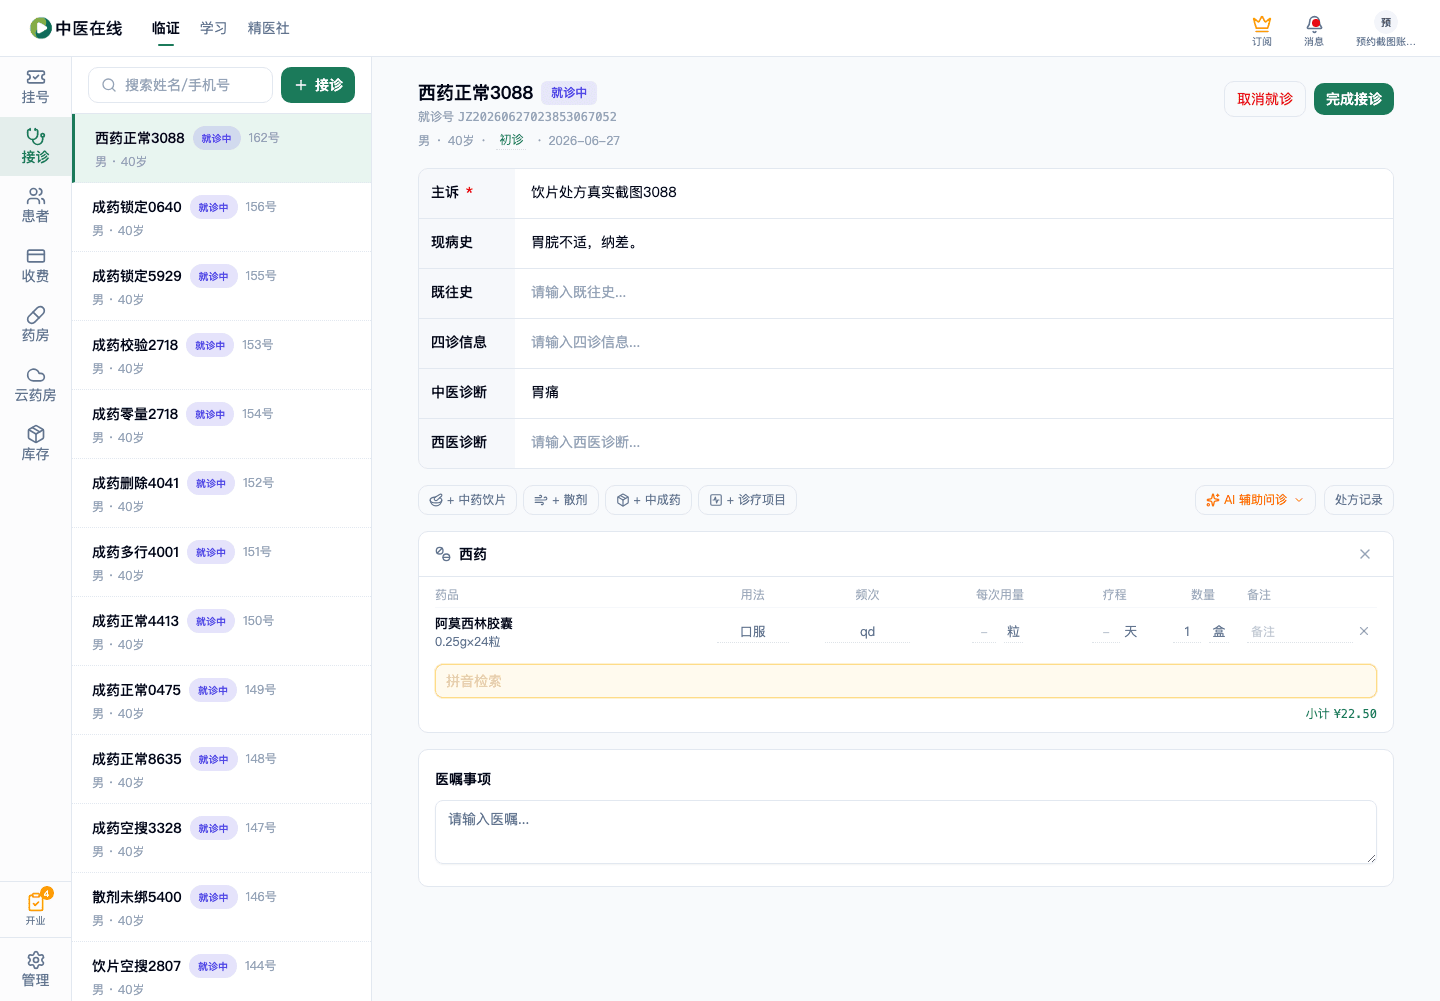Switch to the 学习 top tab
The height and width of the screenshot is (1001, 1440).
tap(214, 28)
